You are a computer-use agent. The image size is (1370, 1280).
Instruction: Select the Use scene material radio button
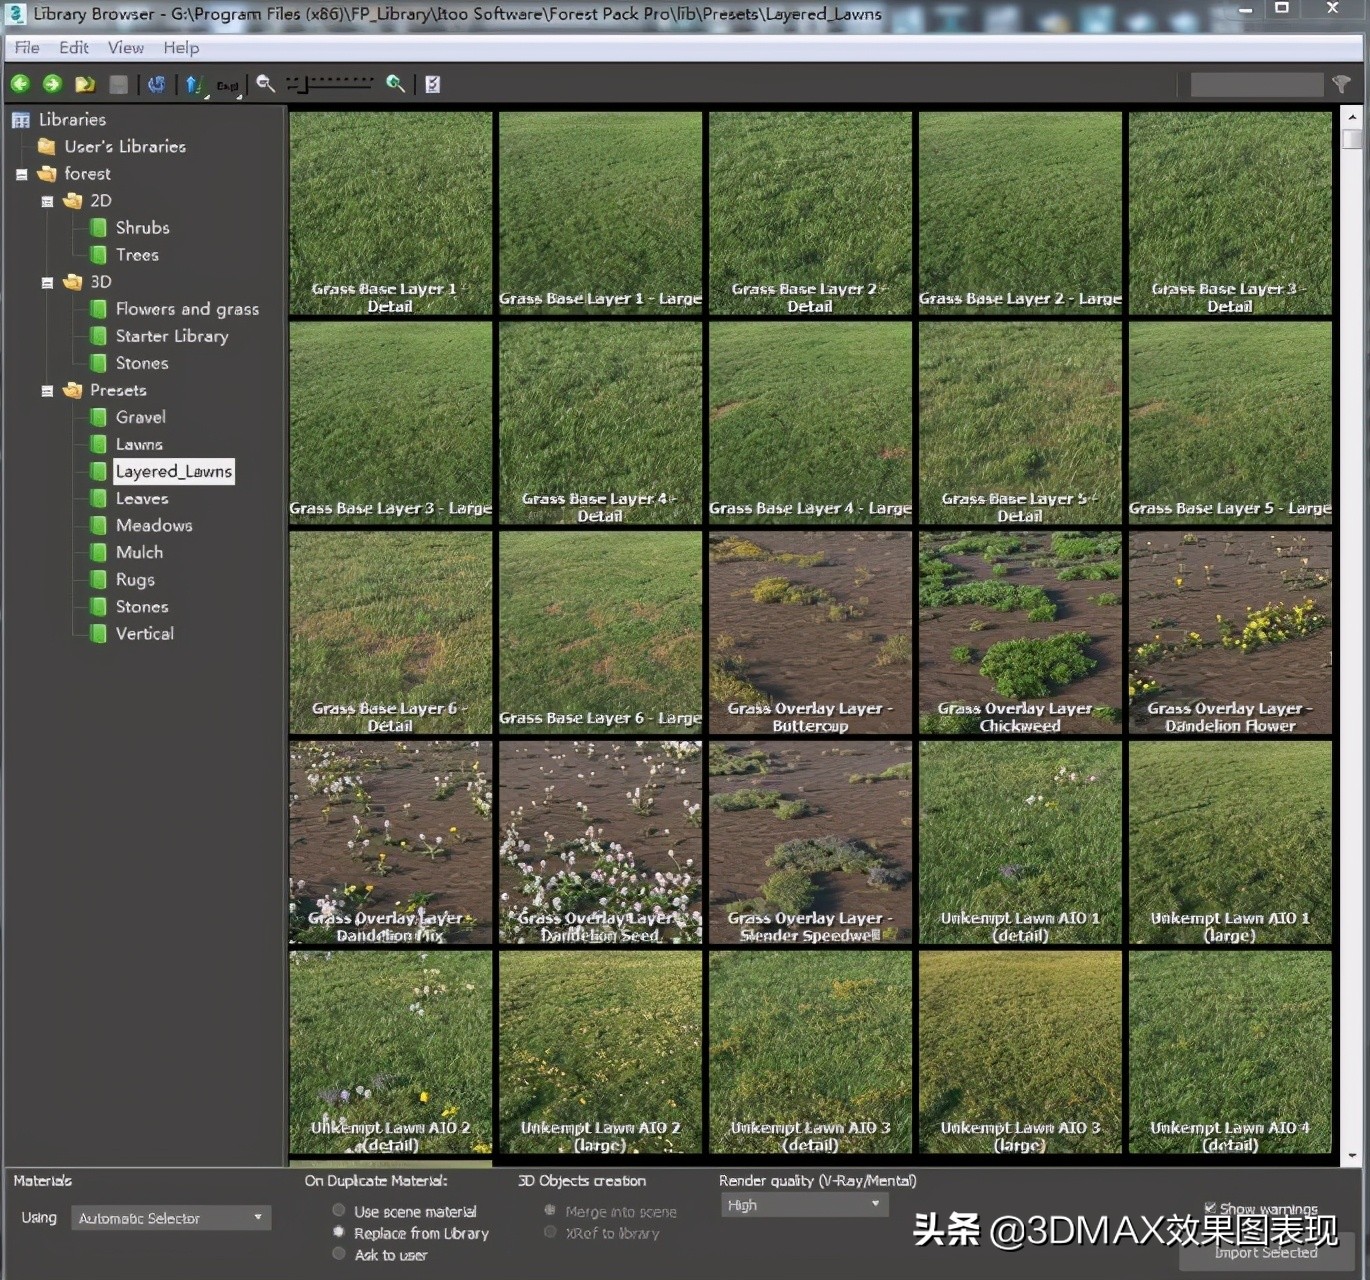click(339, 1211)
